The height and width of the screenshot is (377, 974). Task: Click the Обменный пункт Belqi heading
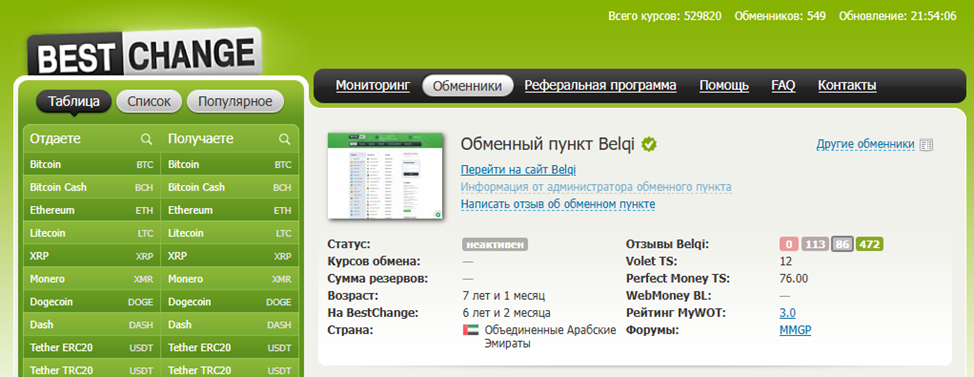[548, 145]
